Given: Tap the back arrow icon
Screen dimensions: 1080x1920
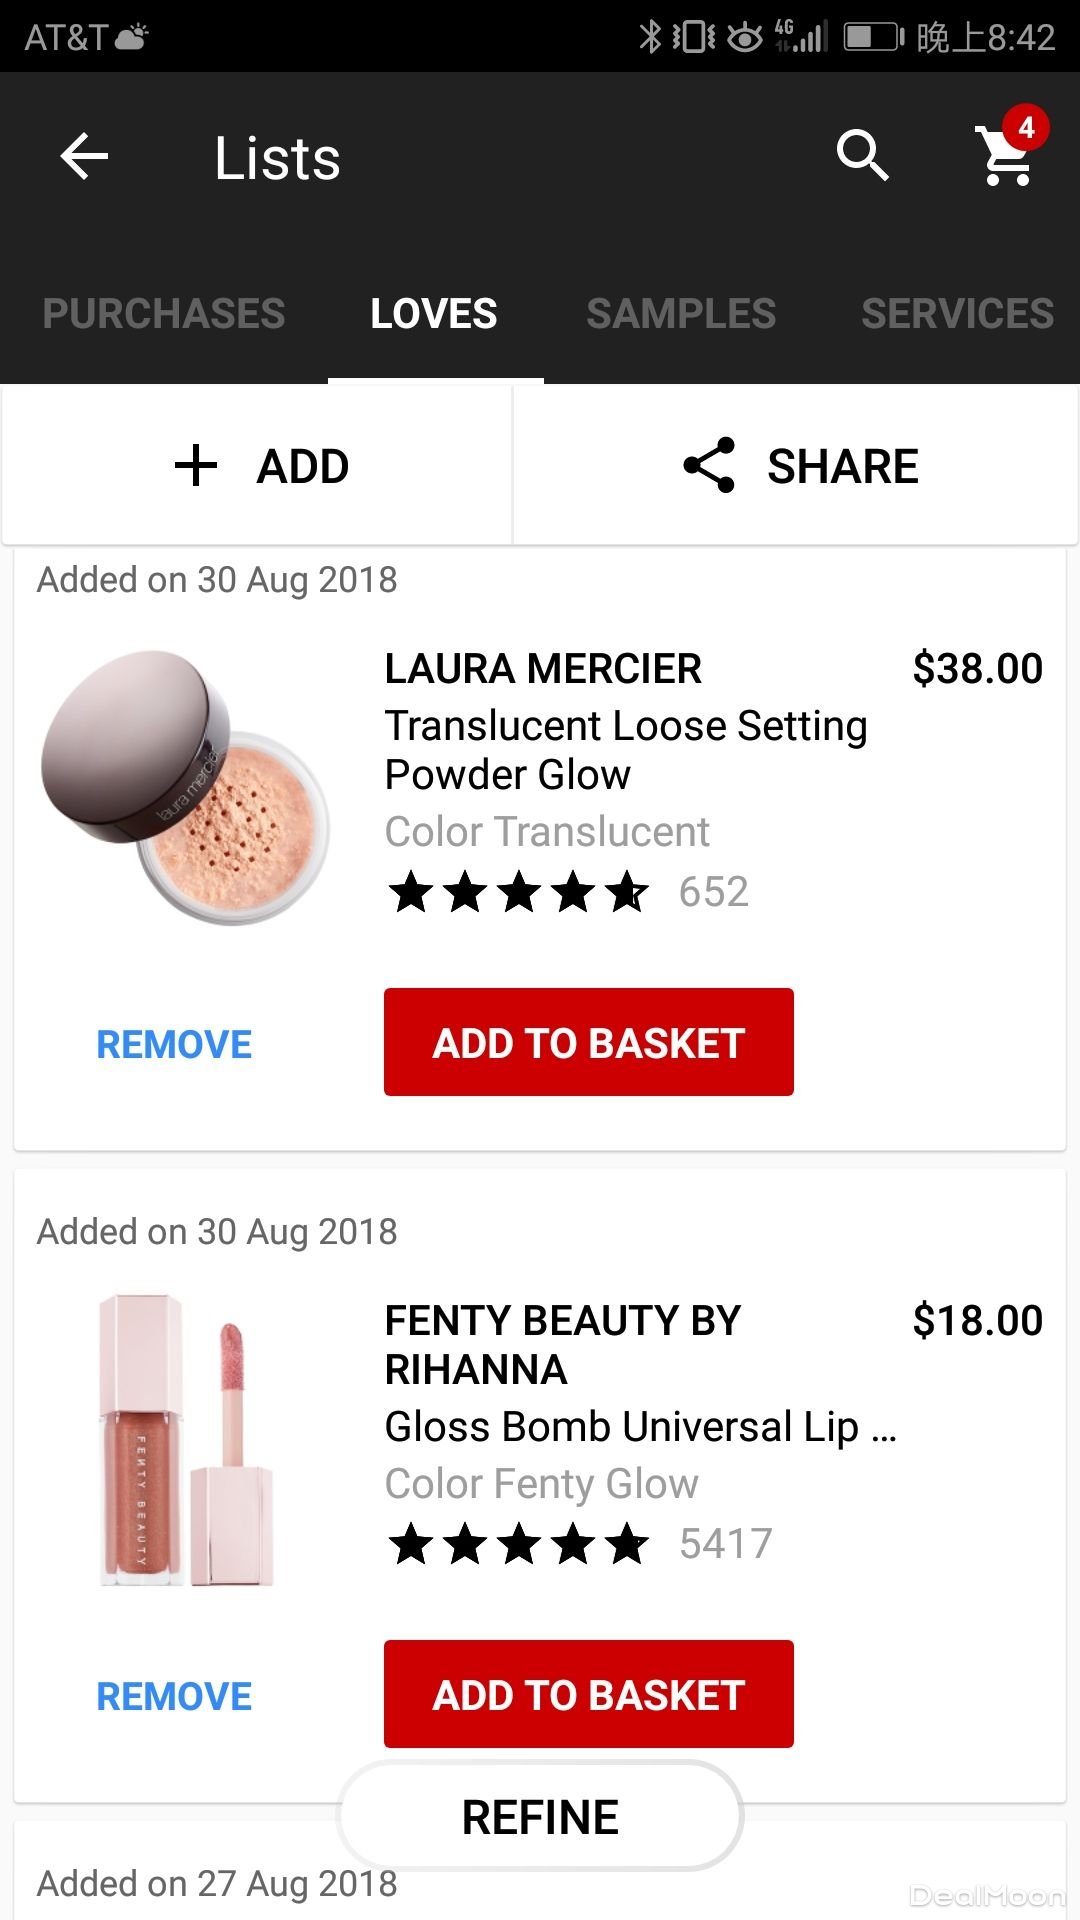Looking at the screenshot, I should click(x=84, y=157).
